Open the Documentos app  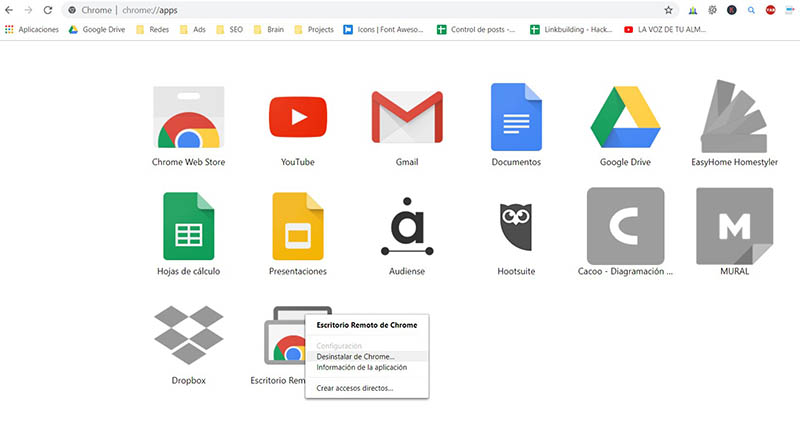point(516,117)
